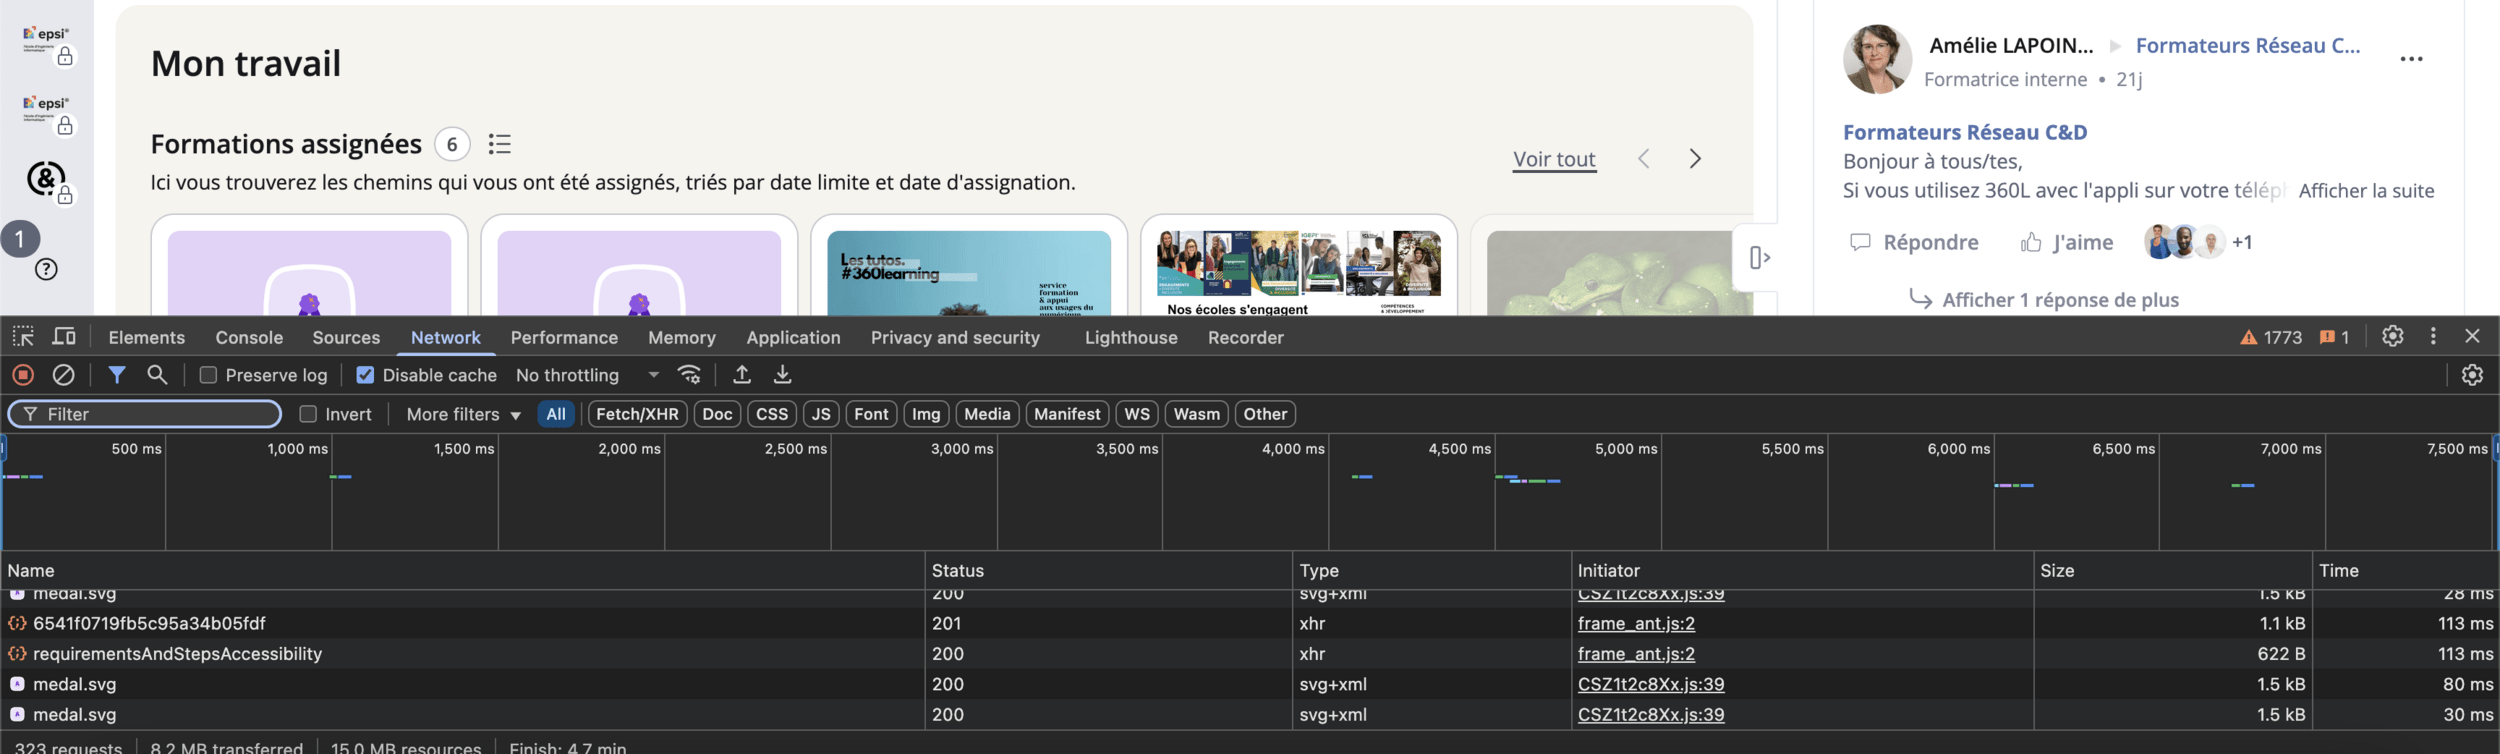Switch to the Console tab
The image size is (2500, 754).
pos(249,338)
